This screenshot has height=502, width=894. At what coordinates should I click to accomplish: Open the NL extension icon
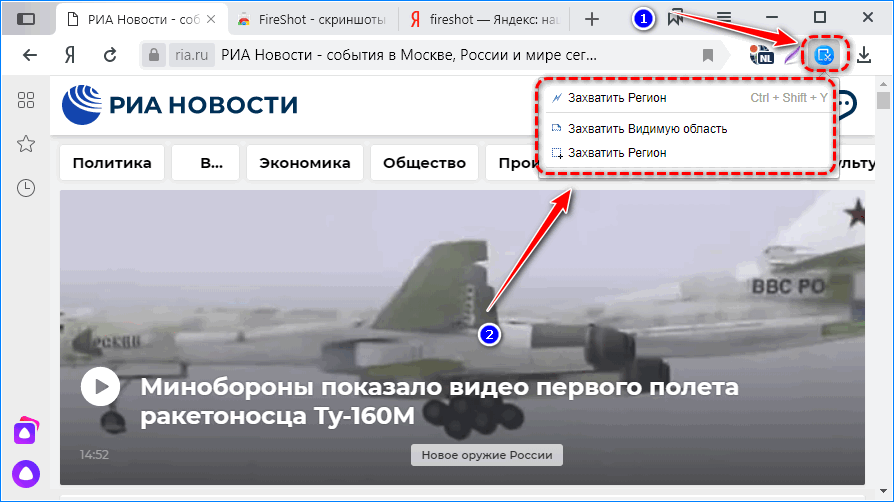pyautogui.click(x=762, y=55)
